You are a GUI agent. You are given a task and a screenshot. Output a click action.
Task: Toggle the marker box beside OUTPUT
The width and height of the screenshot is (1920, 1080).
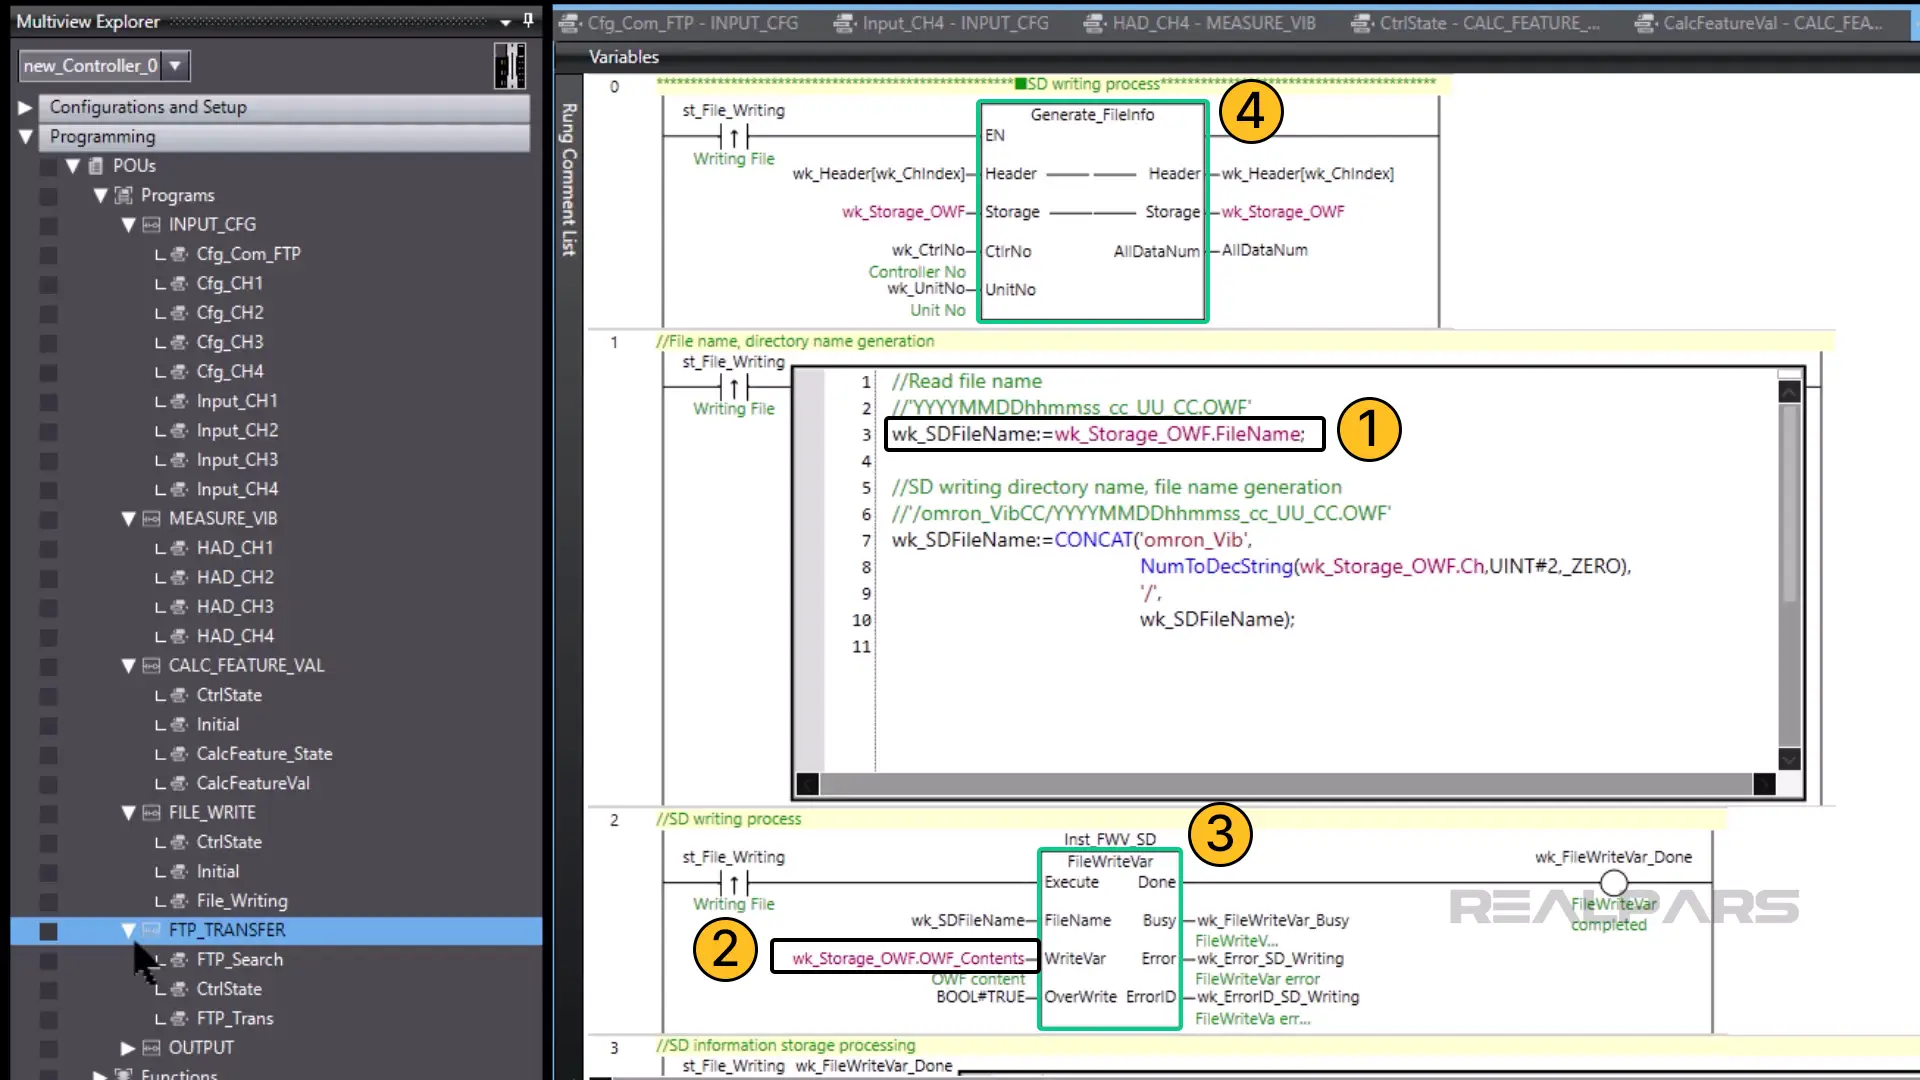click(48, 1049)
